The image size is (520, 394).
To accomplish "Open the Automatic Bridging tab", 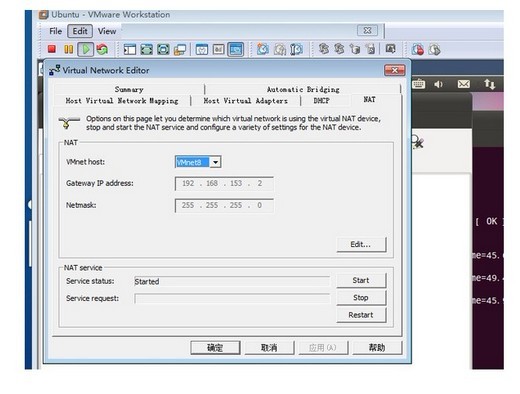I will [x=303, y=89].
